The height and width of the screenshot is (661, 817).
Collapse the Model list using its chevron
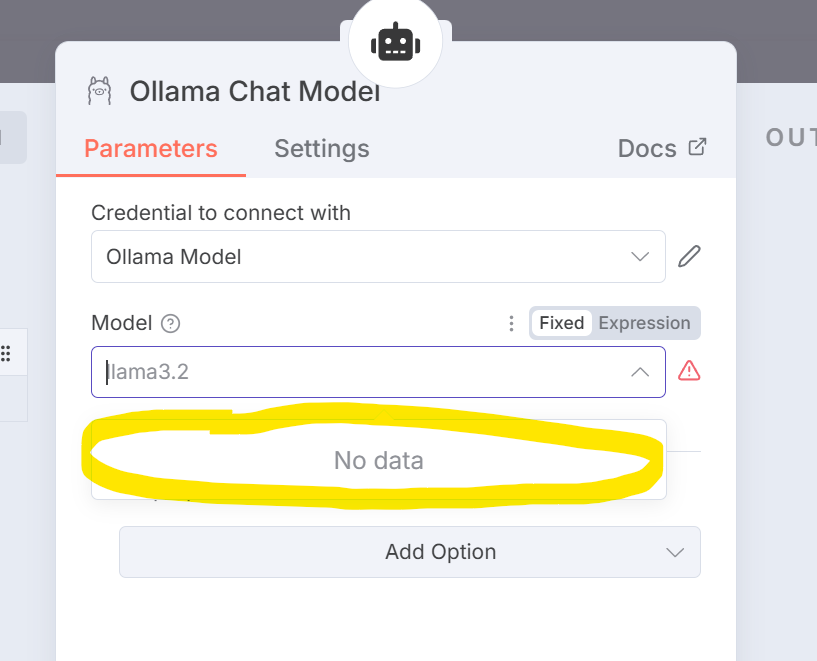coord(640,372)
